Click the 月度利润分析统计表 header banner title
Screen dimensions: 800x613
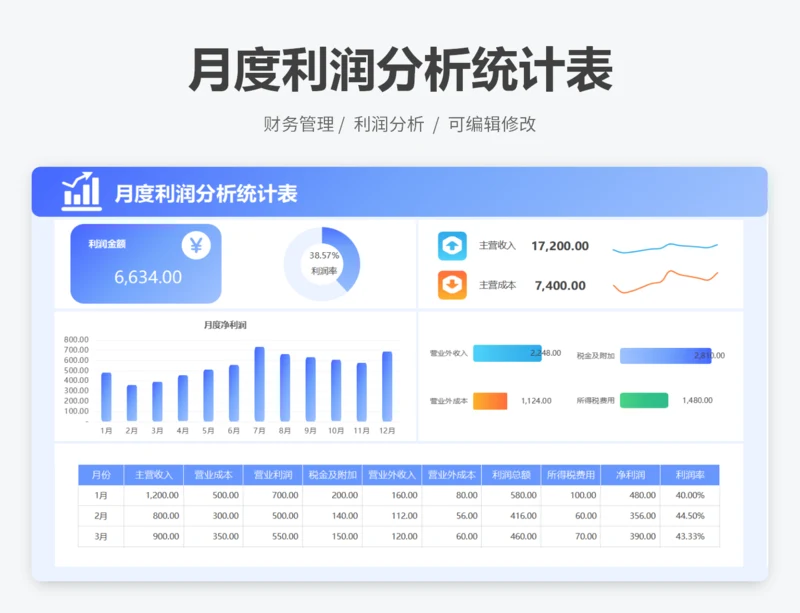pyautogui.click(x=206, y=194)
